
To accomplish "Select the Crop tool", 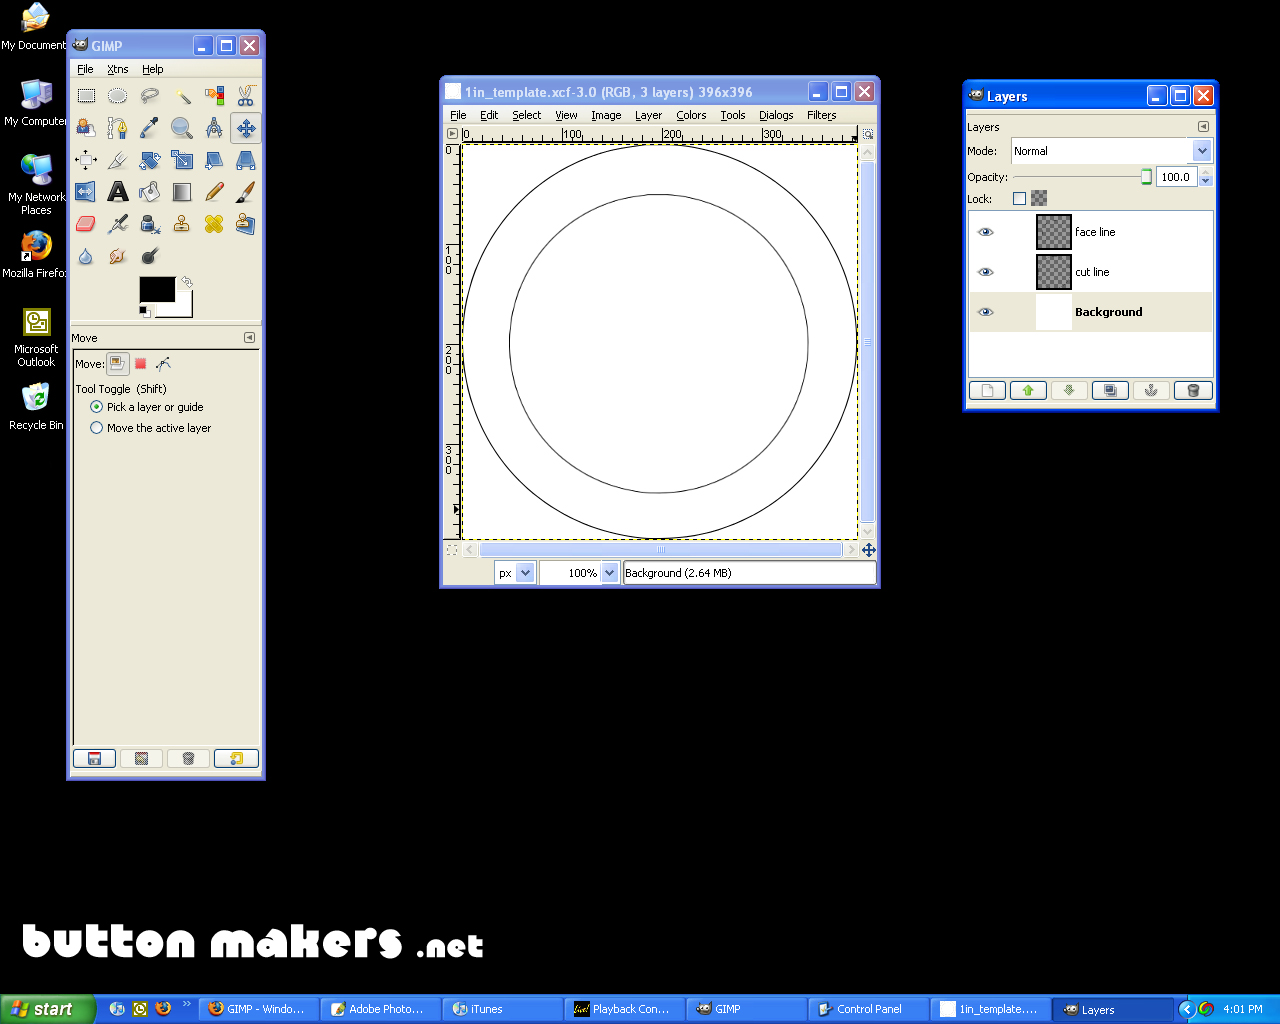I will tap(118, 160).
